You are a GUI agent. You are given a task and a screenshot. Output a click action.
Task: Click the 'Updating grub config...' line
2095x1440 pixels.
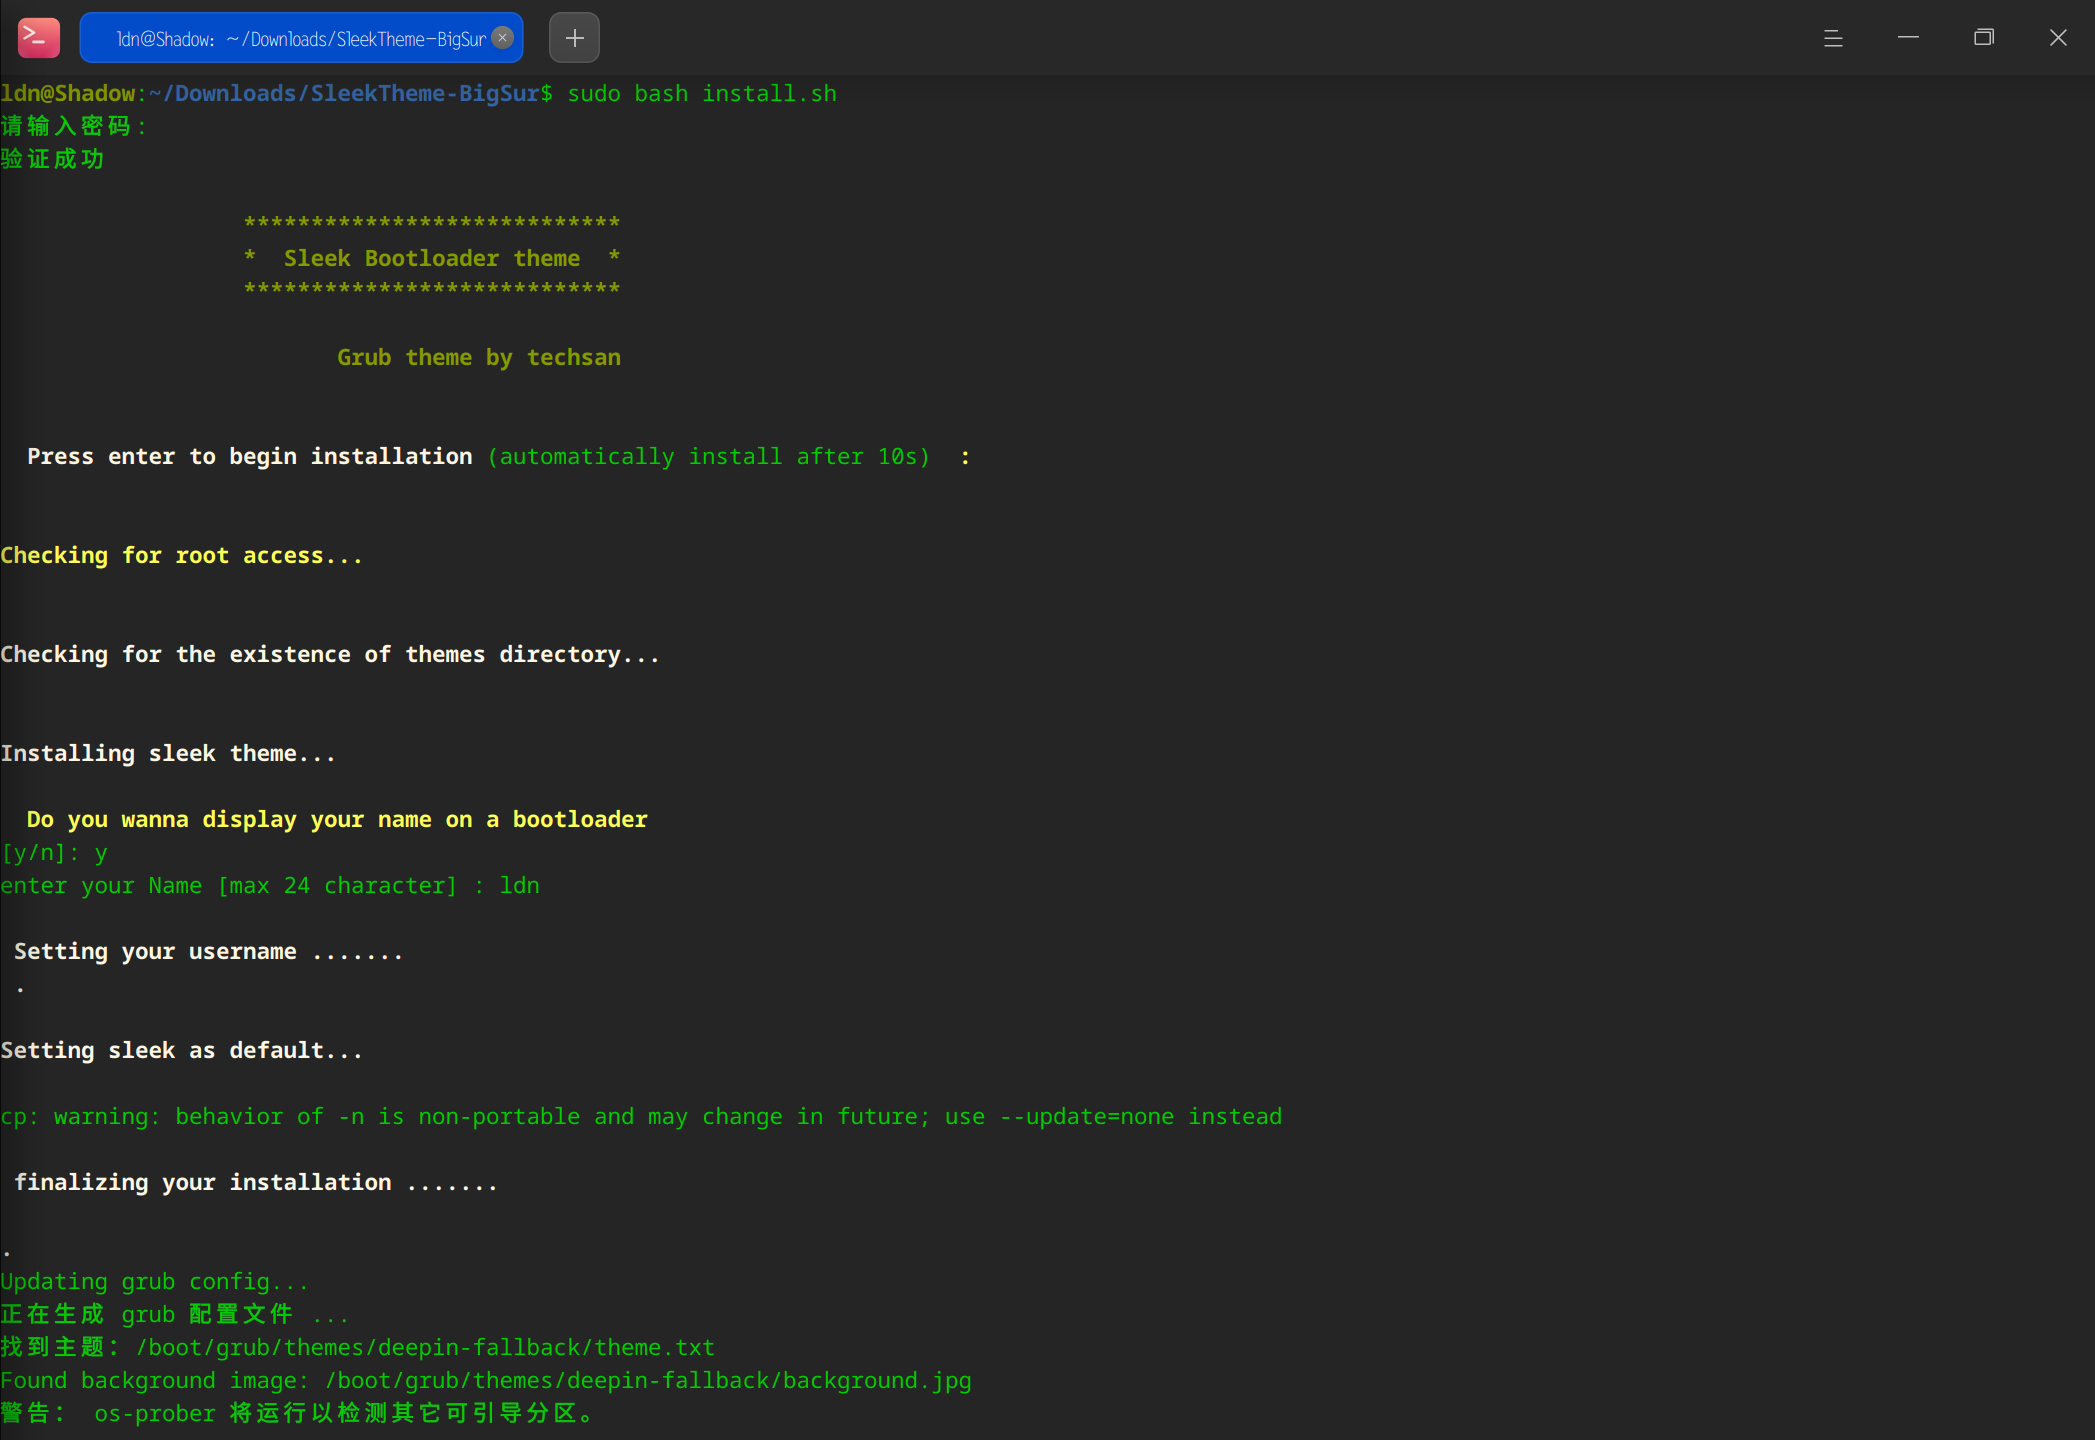coord(154,1282)
